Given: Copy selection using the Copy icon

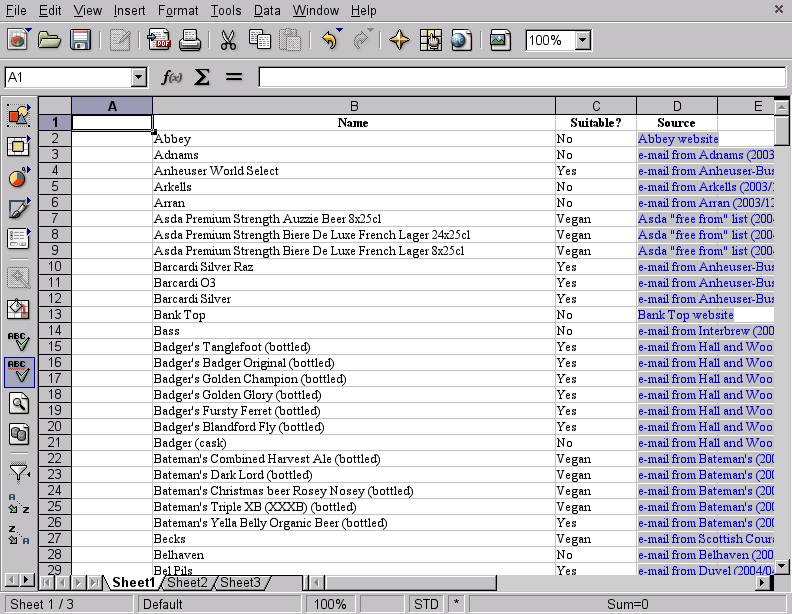Looking at the screenshot, I should coord(260,40).
